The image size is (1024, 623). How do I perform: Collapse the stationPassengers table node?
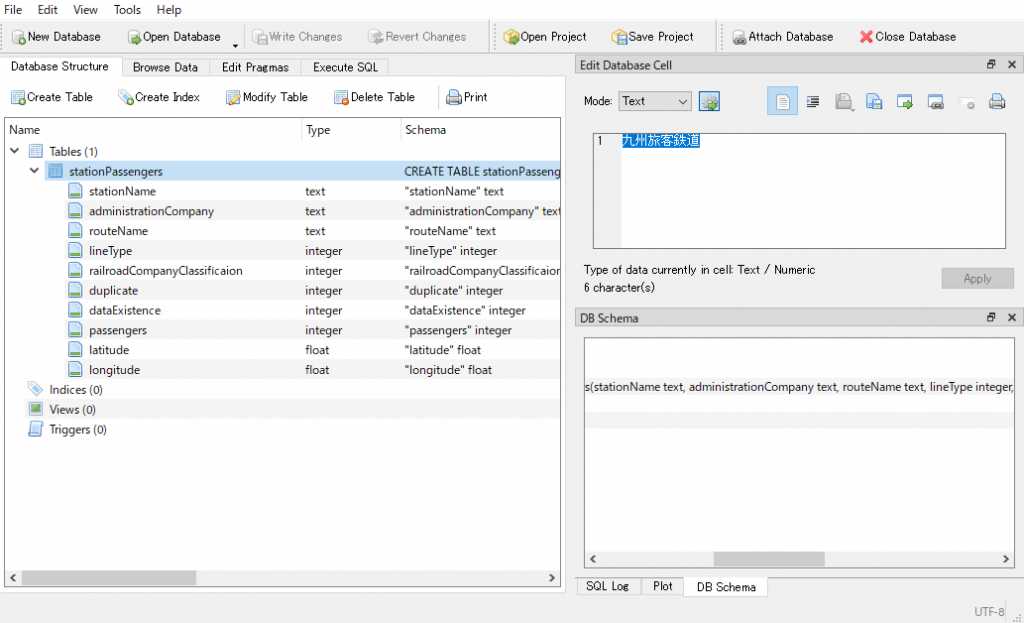[x=35, y=171]
